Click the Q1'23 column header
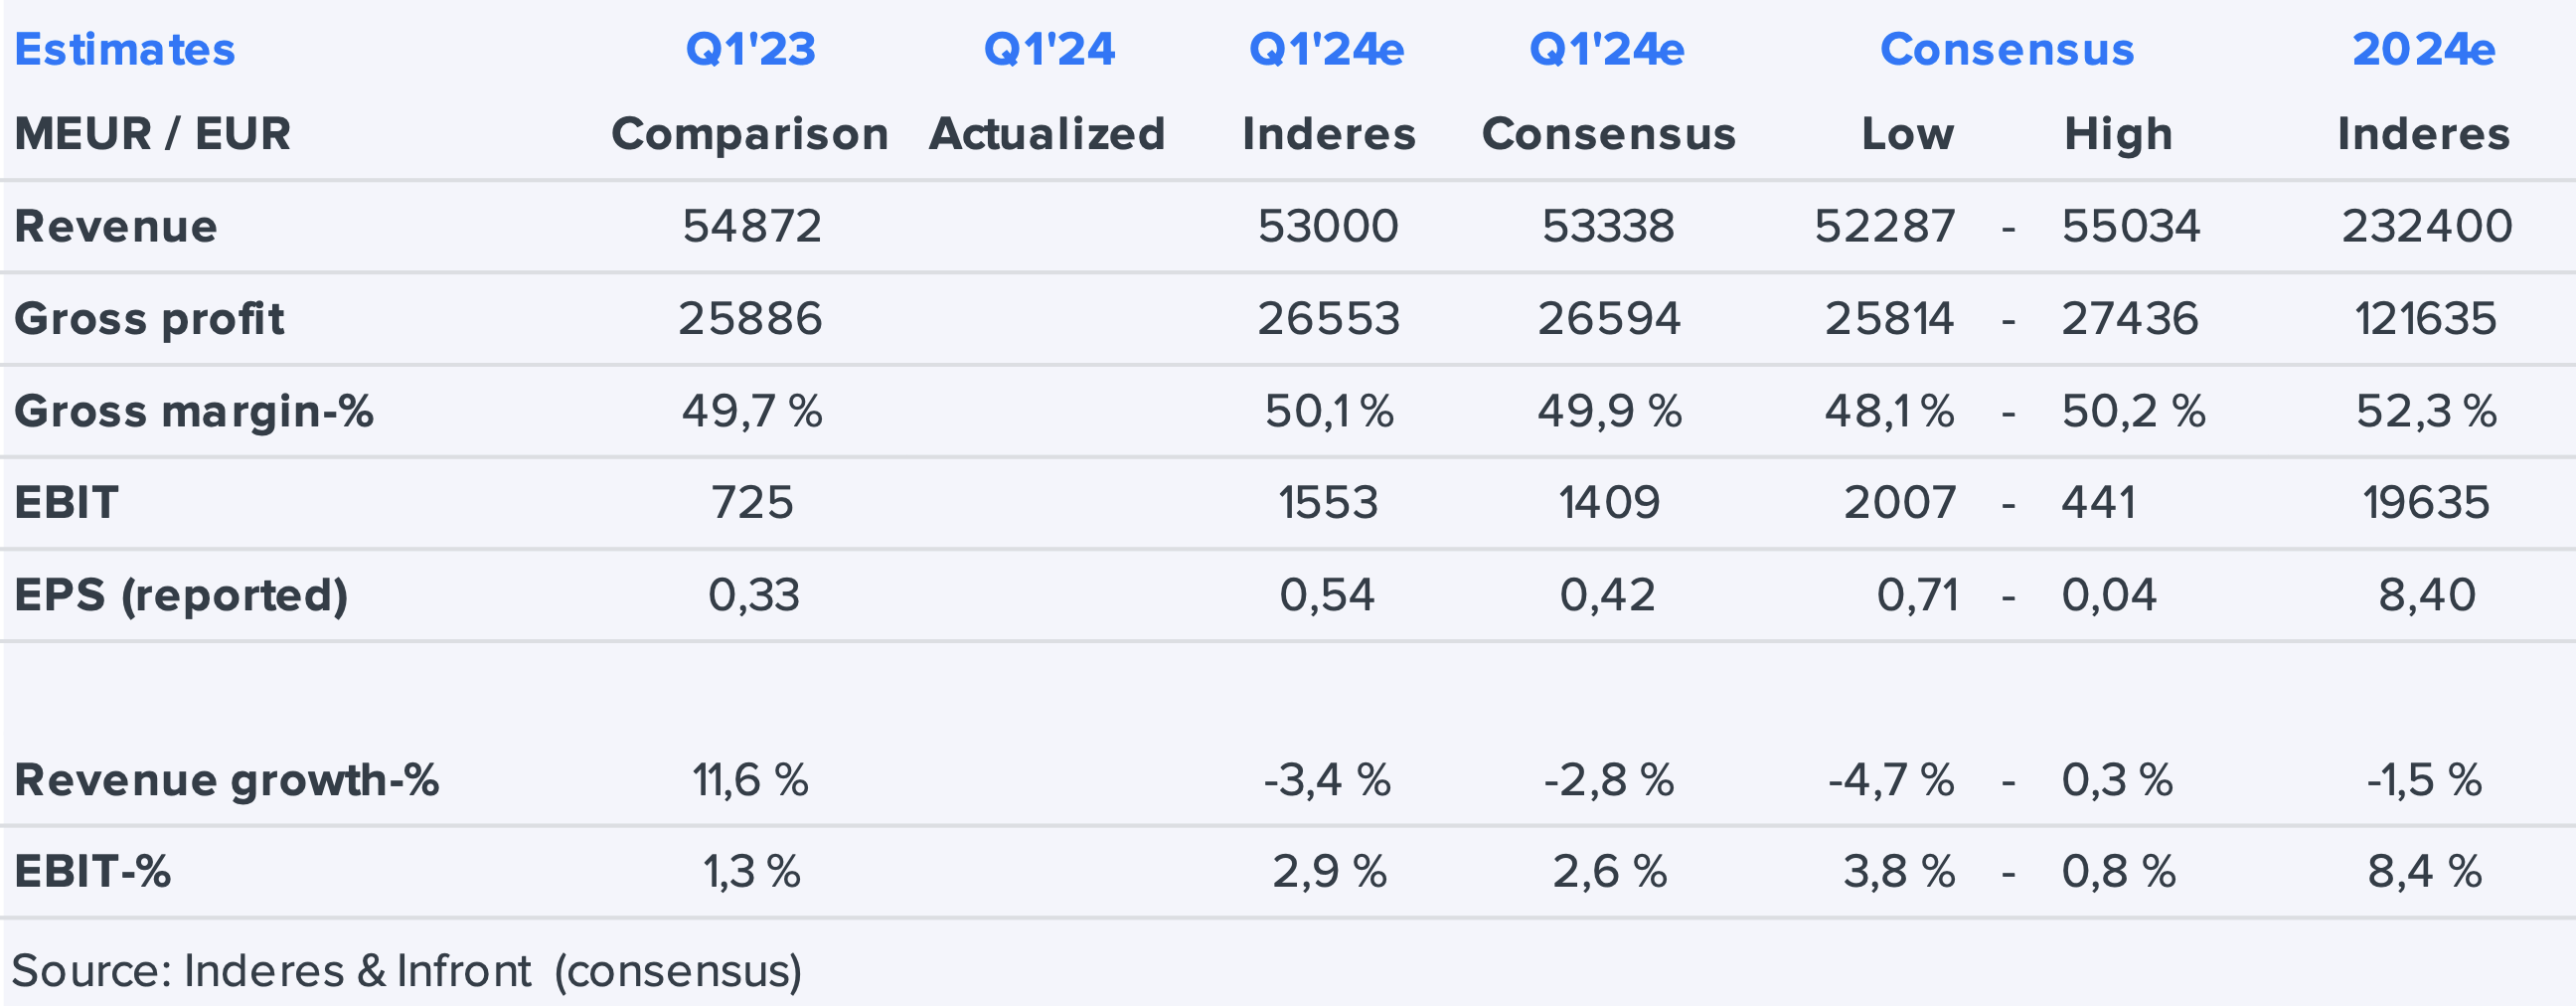 tap(750, 50)
